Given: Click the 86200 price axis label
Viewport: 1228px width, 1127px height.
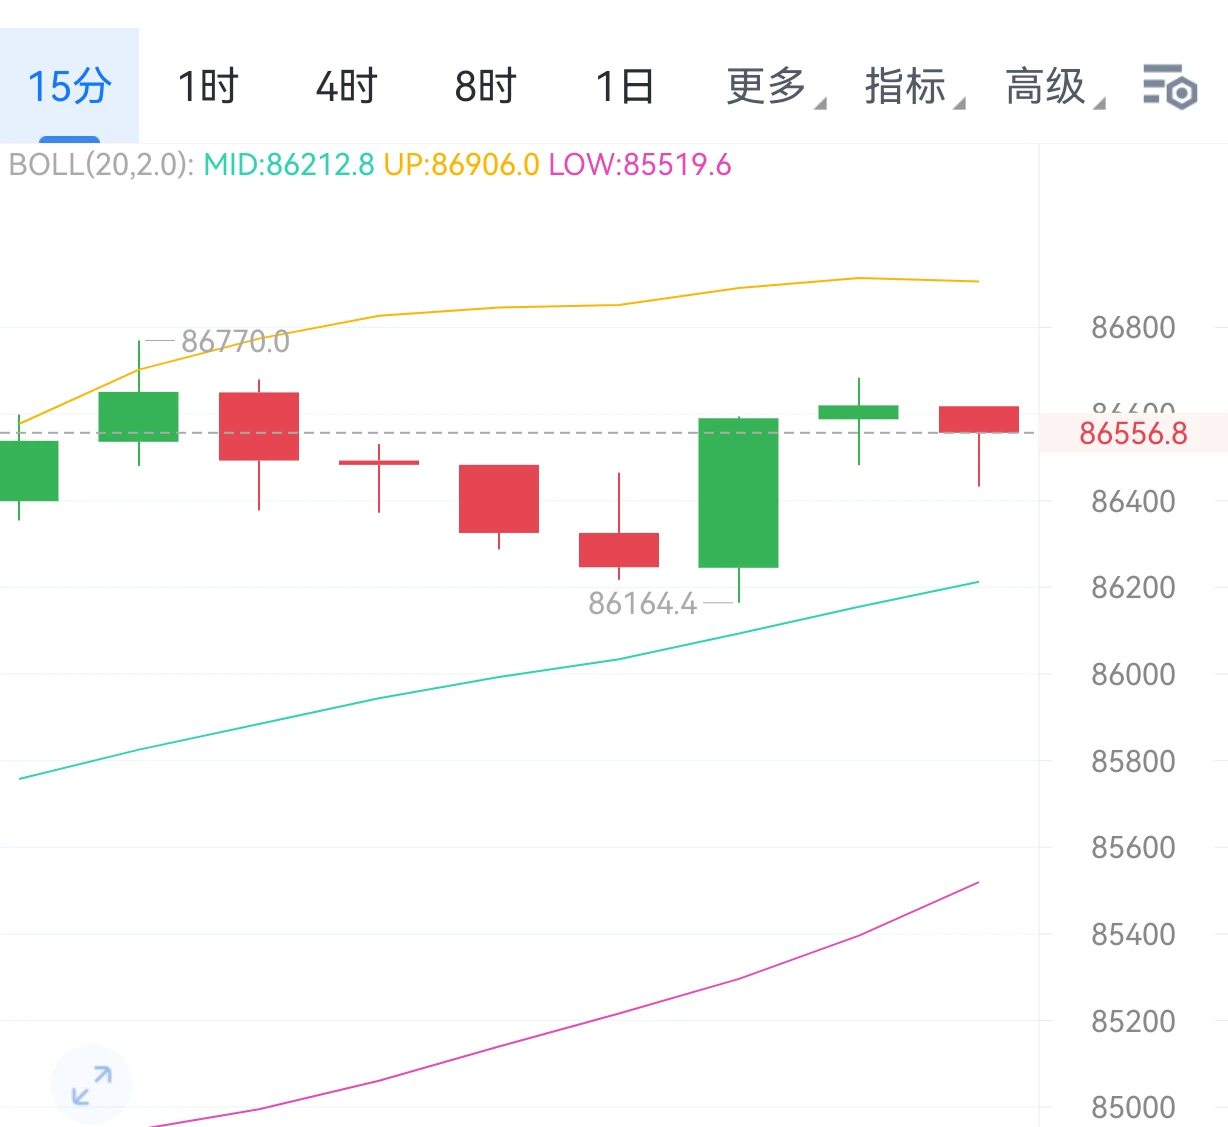Looking at the screenshot, I should (x=1133, y=587).
